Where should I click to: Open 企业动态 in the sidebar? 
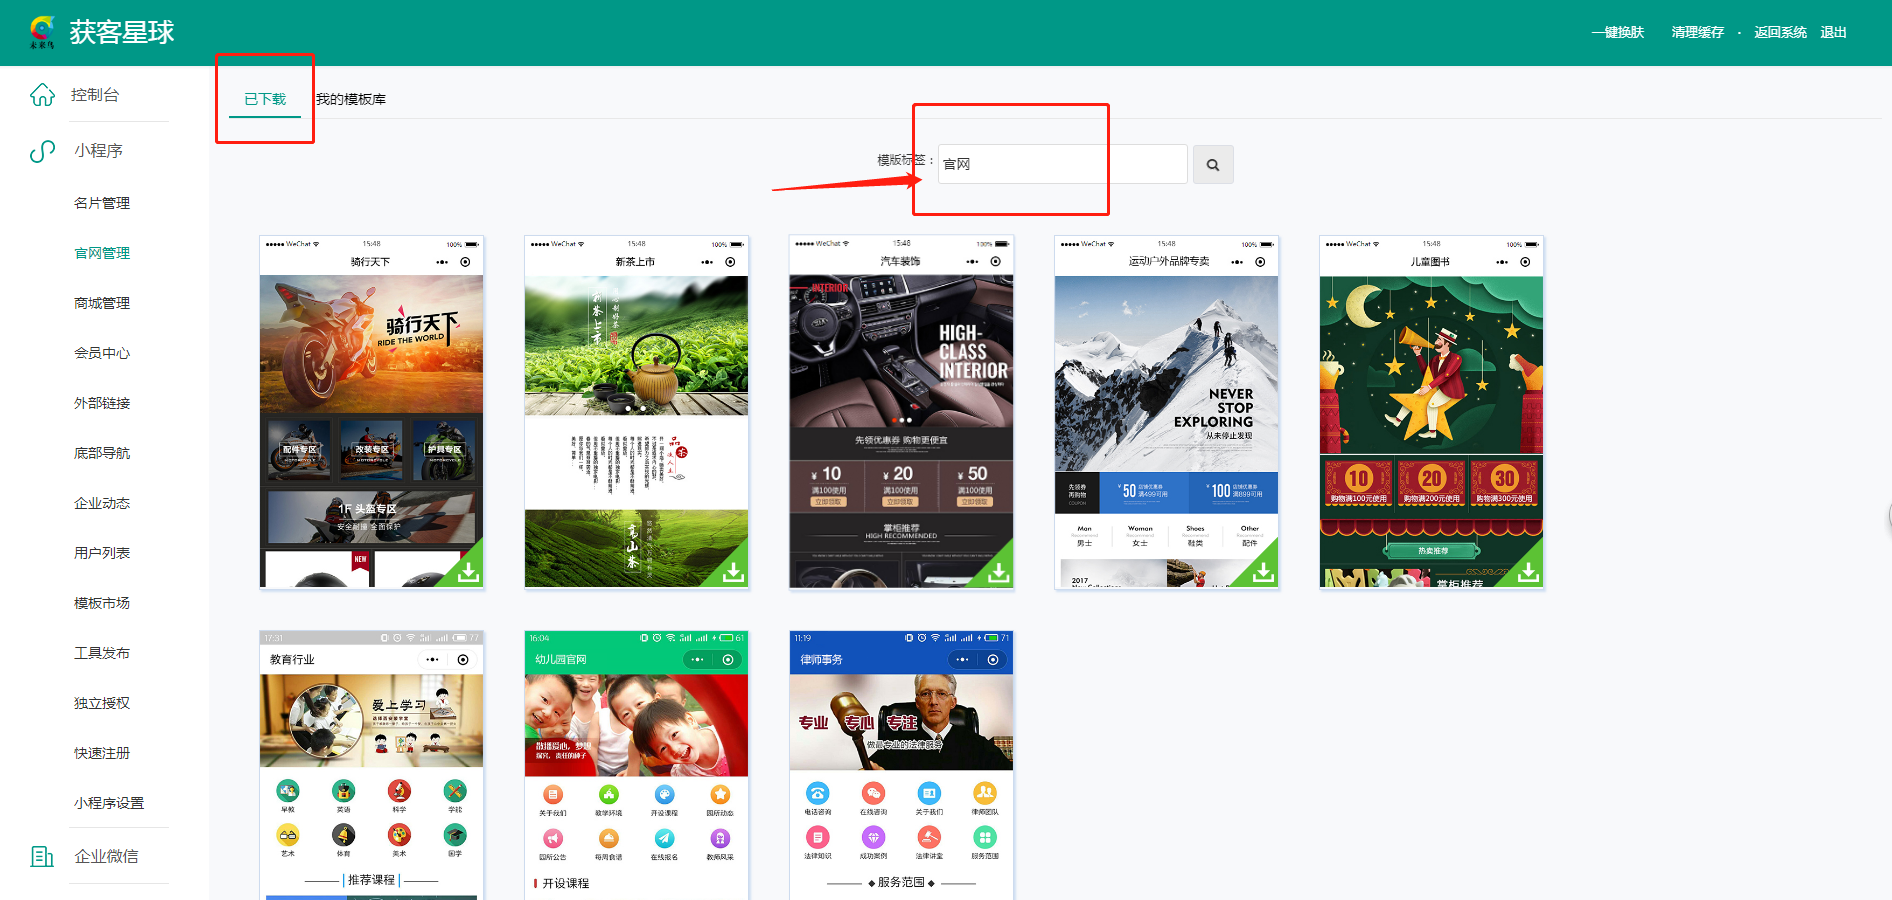102,503
